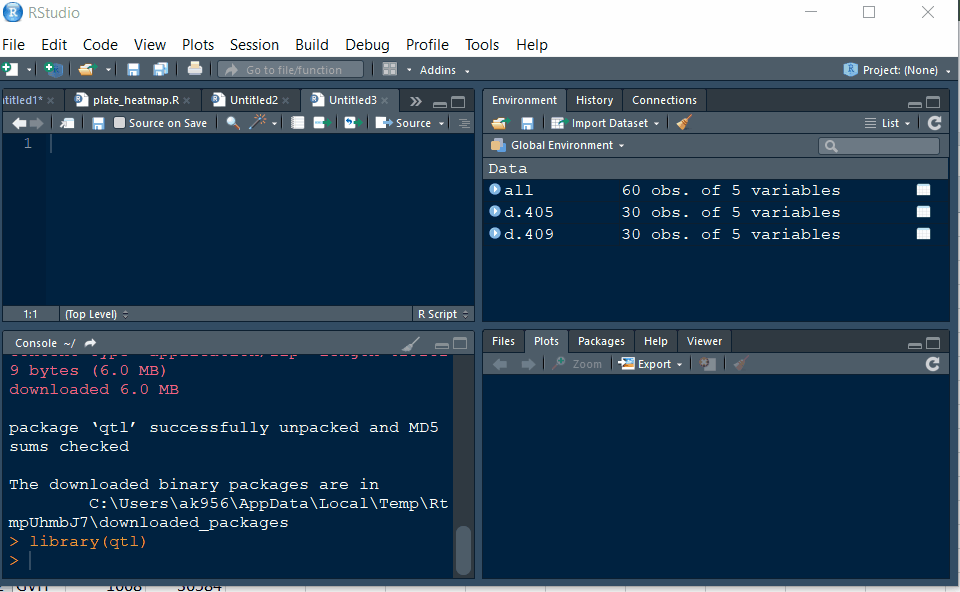Close the Untitled3 tab
The height and width of the screenshot is (592, 960).
point(384,100)
